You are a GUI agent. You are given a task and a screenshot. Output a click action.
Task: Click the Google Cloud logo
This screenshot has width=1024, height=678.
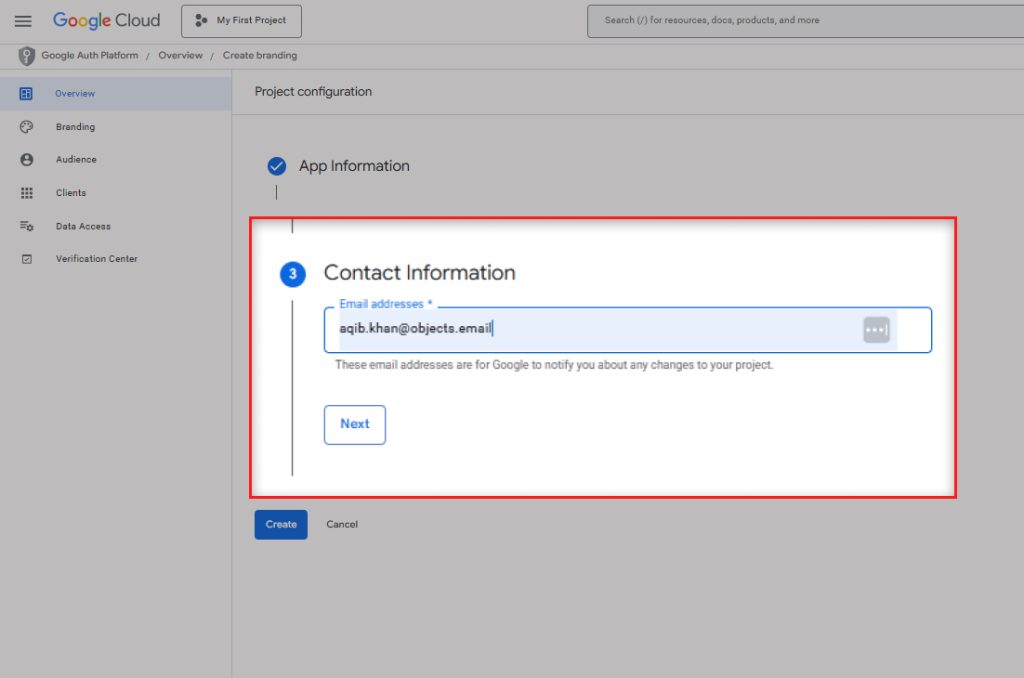[106, 21]
